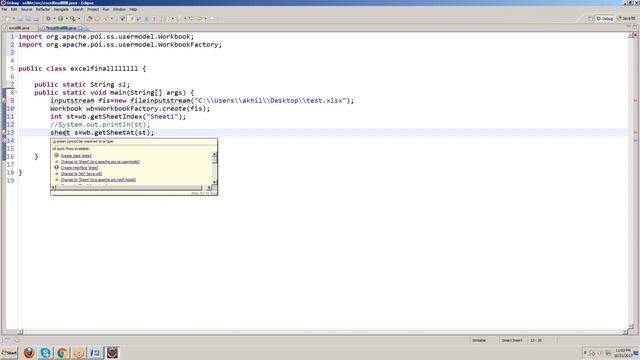The height and width of the screenshot is (360, 640).
Task: Open the Project menu
Action: (x=93, y=9)
